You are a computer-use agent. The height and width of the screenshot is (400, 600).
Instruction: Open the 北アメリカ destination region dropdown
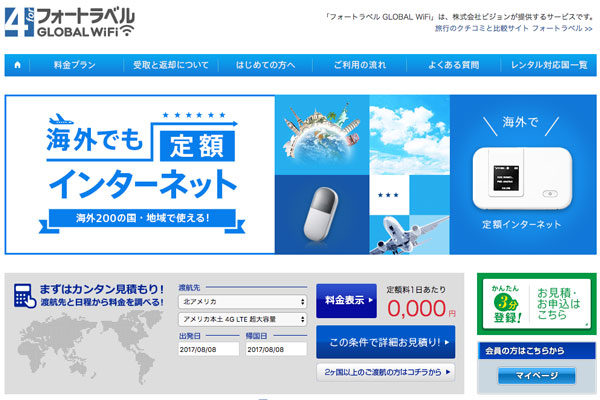click(x=243, y=302)
